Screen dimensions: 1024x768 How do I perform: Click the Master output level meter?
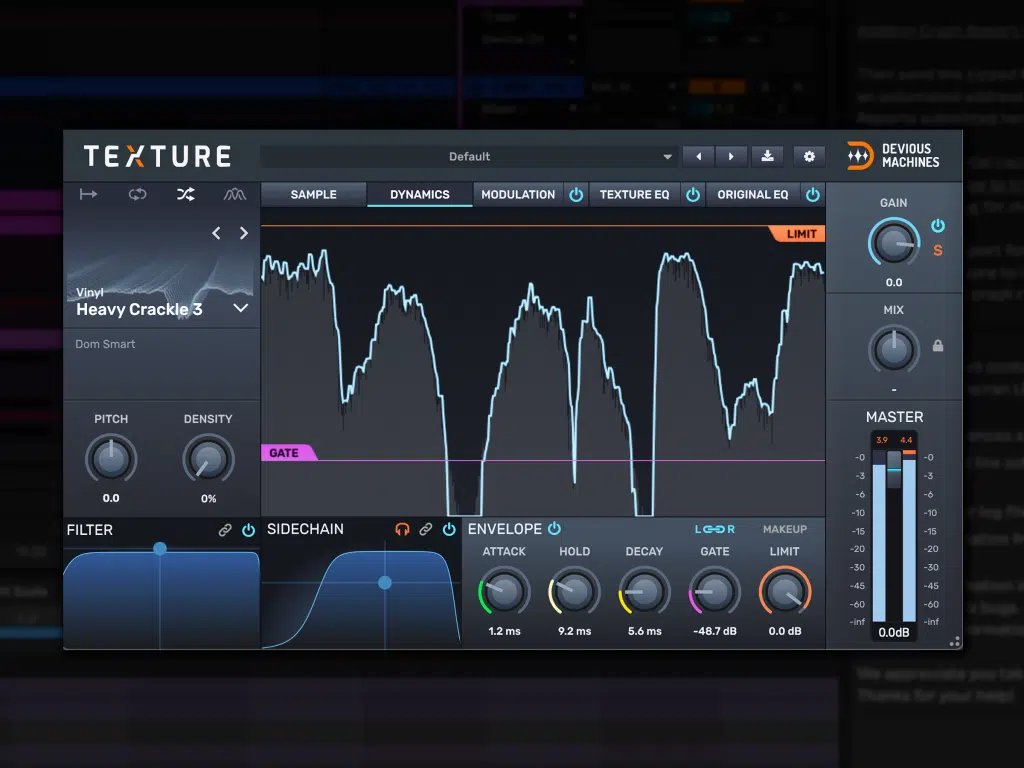point(894,536)
